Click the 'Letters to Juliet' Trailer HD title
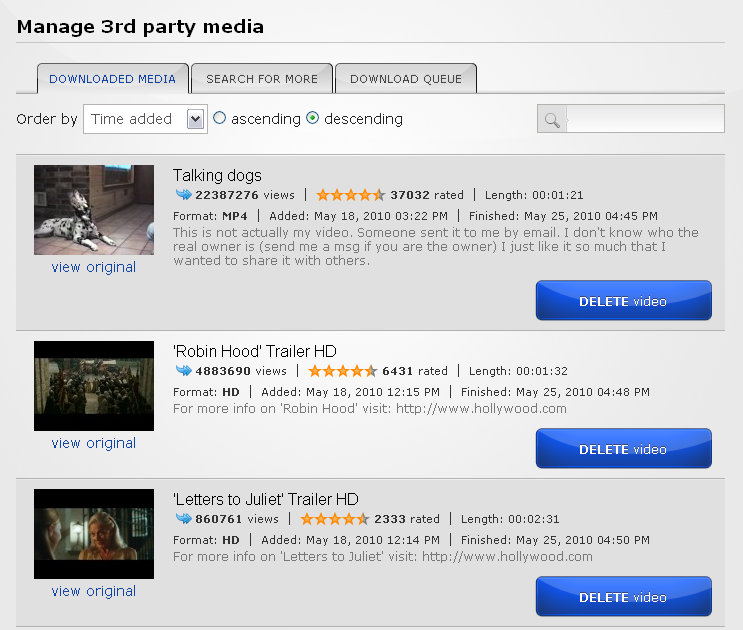 pyautogui.click(x=266, y=499)
